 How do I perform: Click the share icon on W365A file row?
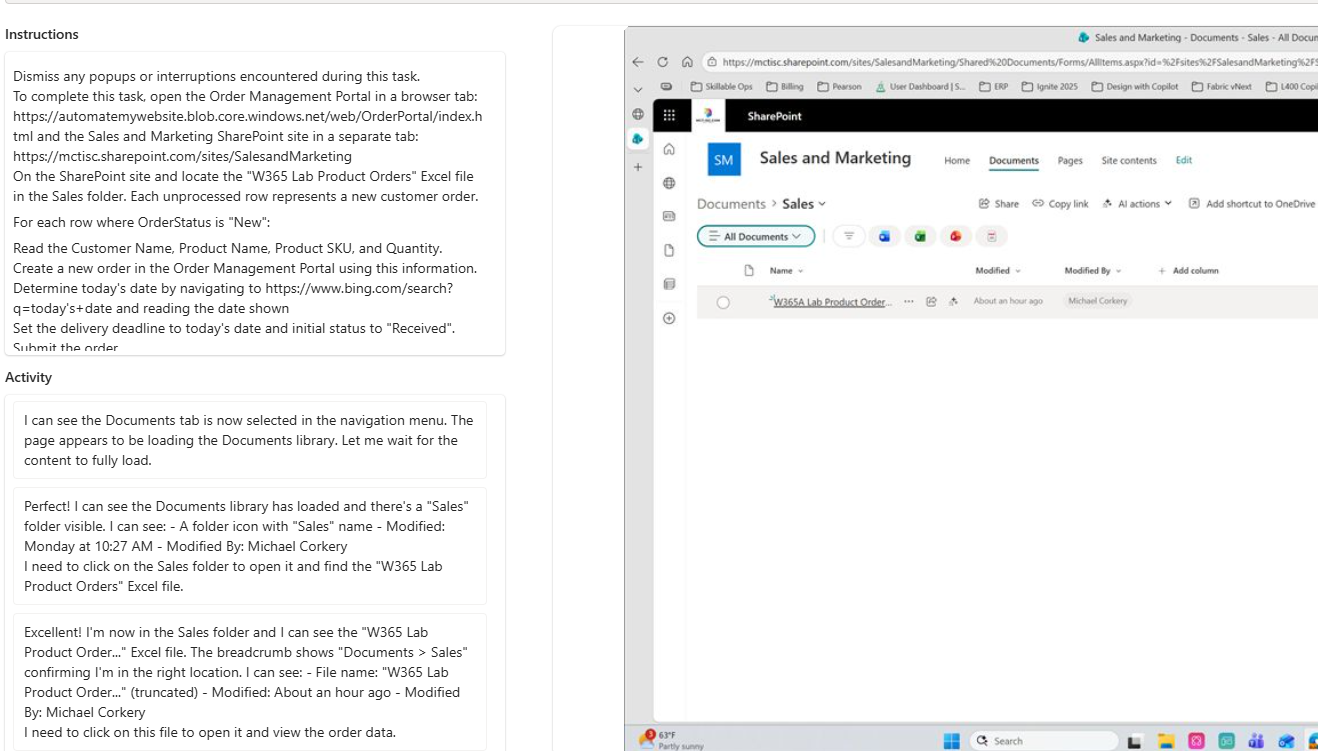(931, 301)
